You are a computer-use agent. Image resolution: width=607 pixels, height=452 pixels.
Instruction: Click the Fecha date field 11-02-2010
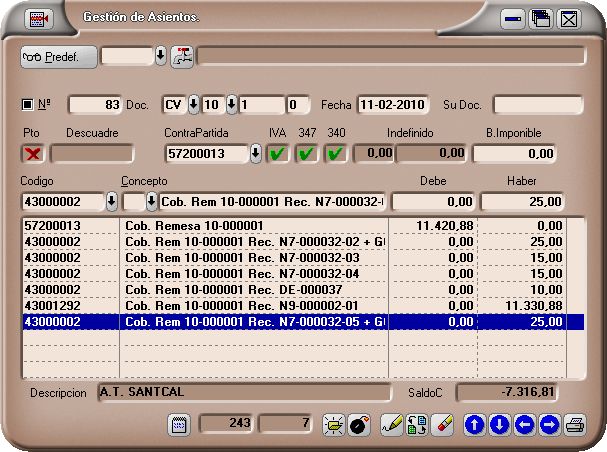click(x=393, y=105)
